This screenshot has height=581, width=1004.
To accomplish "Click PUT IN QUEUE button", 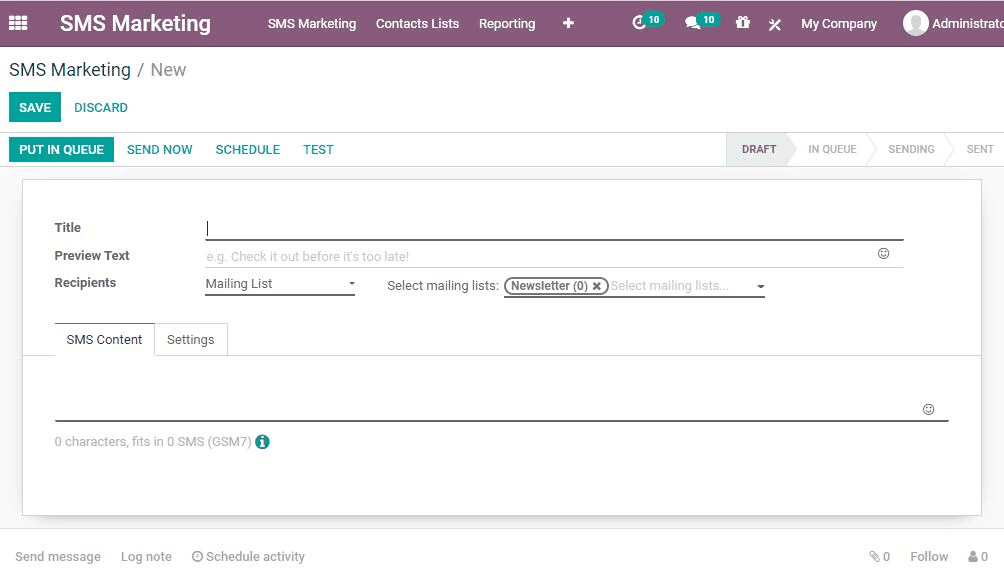I will (x=61, y=149).
